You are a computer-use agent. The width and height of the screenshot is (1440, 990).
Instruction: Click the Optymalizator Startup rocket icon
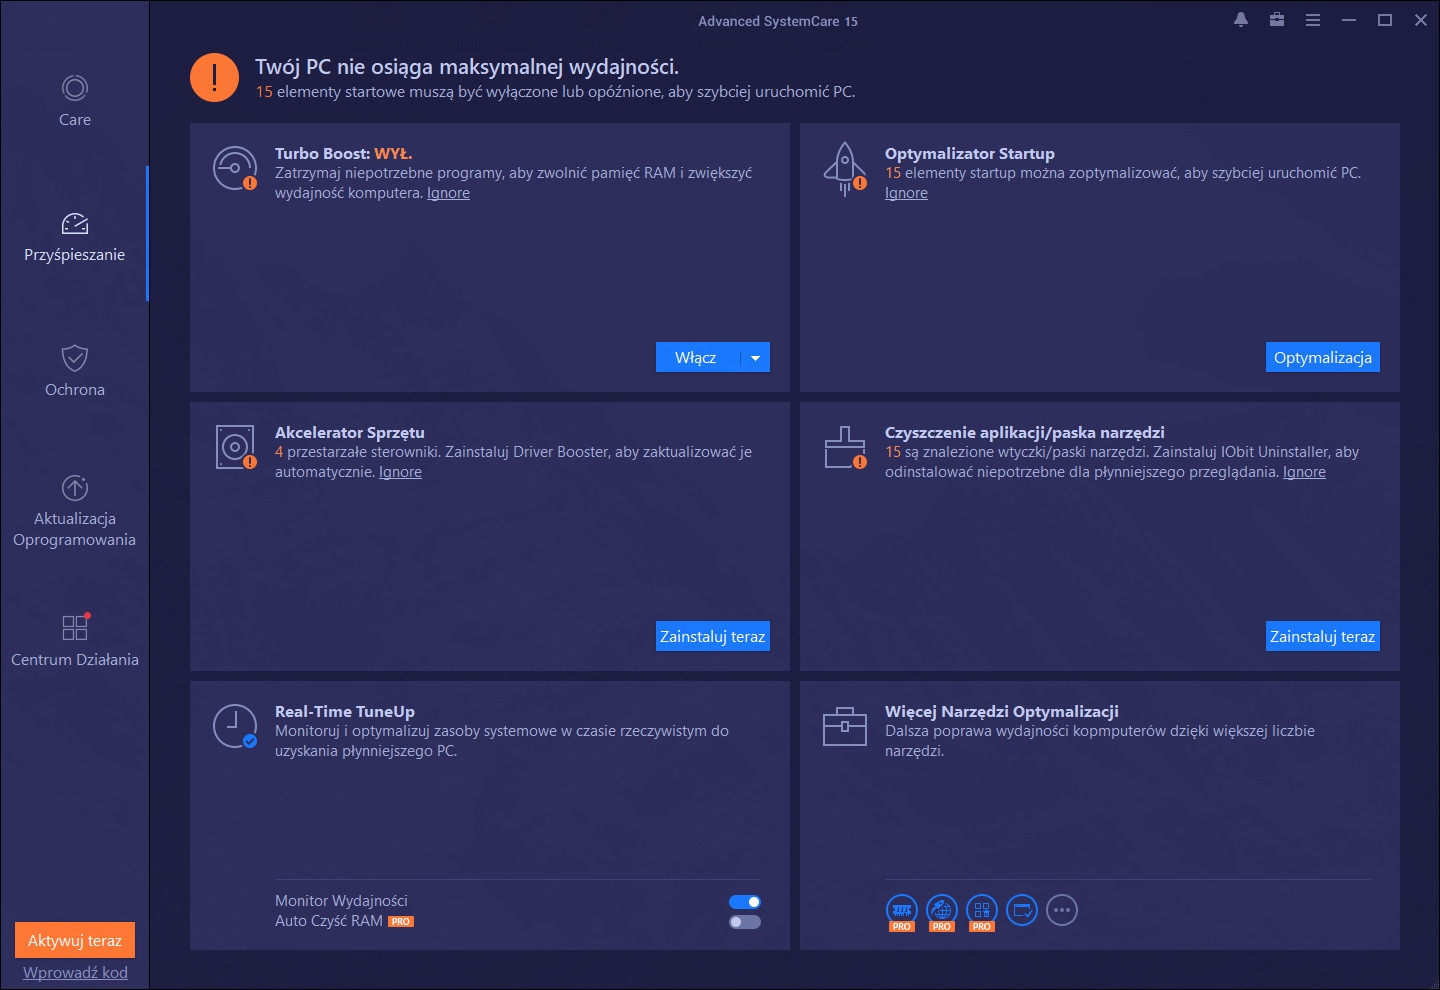click(x=845, y=168)
